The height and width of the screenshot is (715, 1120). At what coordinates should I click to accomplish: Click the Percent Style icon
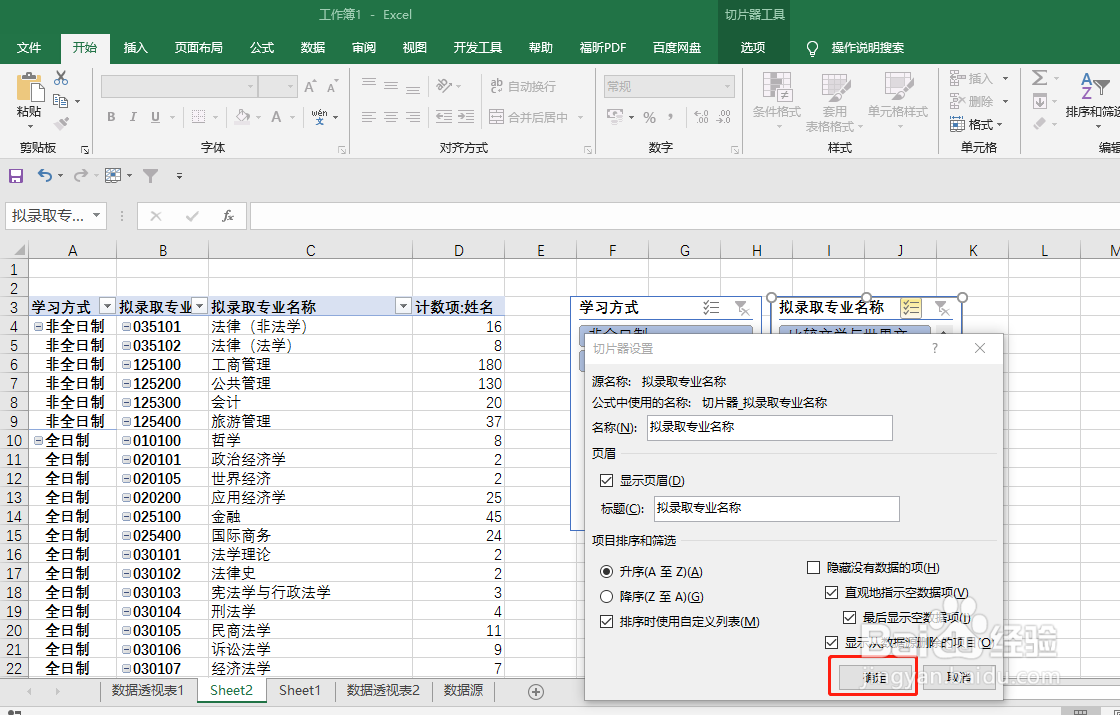coord(649,117)
